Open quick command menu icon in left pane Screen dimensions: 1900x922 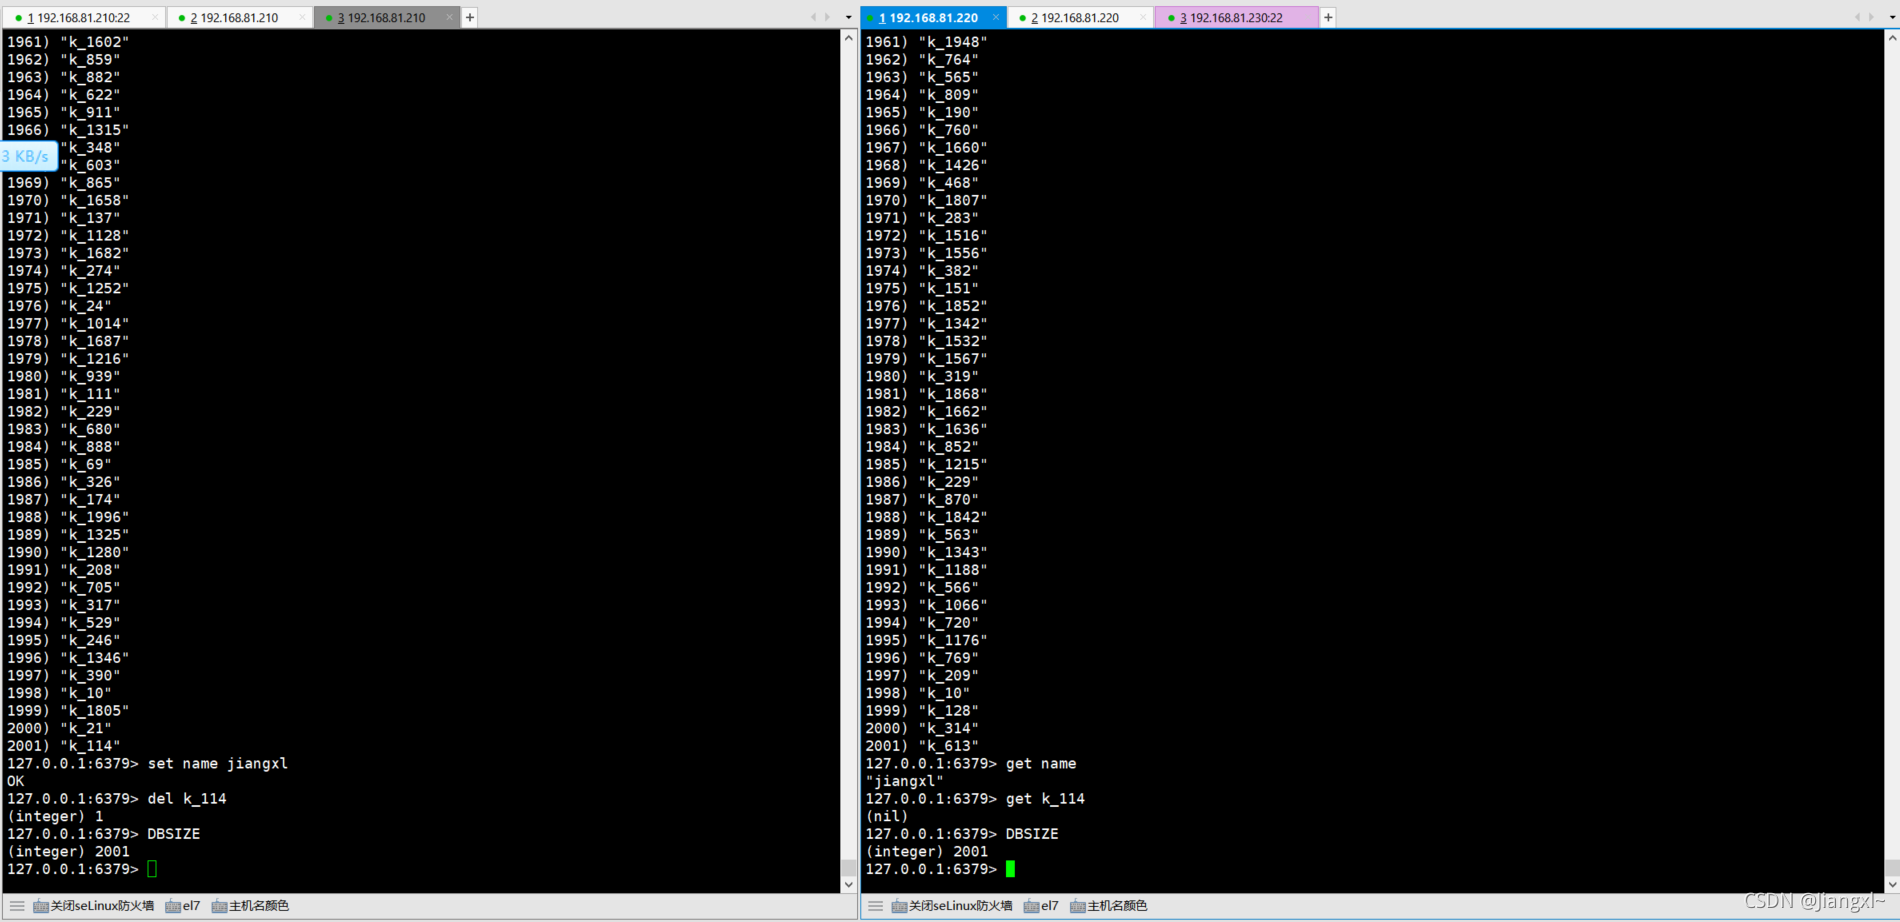pyautogui.click(x=17, y=906)
